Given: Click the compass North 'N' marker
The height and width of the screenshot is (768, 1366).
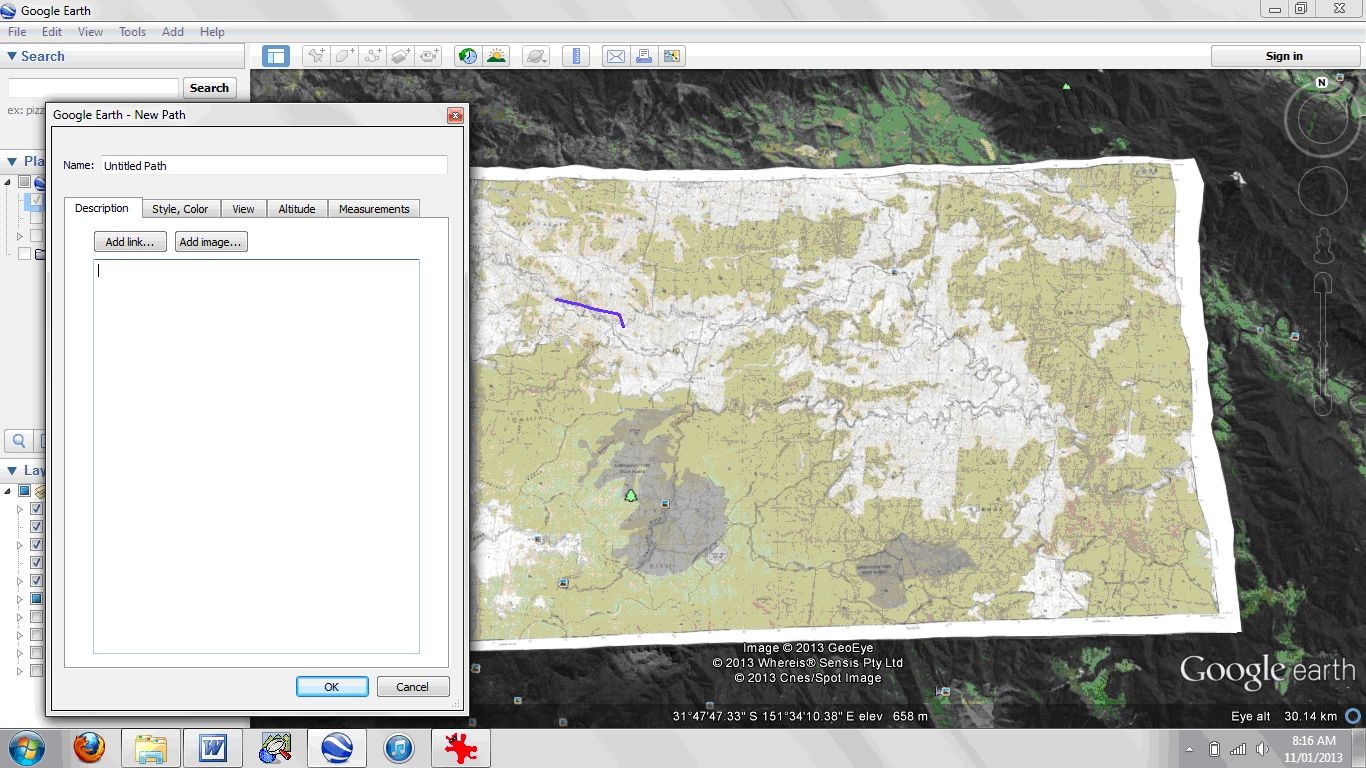Looking at the screenshot, I should coord(1322,83).
